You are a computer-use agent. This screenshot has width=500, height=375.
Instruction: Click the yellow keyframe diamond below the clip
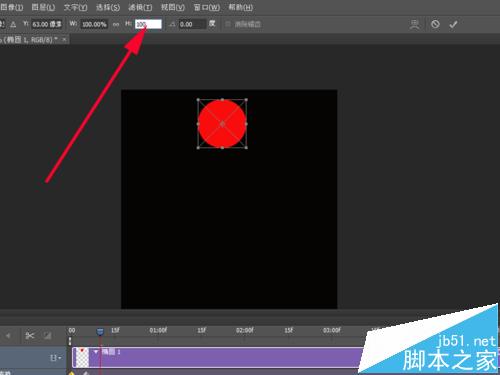click(x=71, y=373)
